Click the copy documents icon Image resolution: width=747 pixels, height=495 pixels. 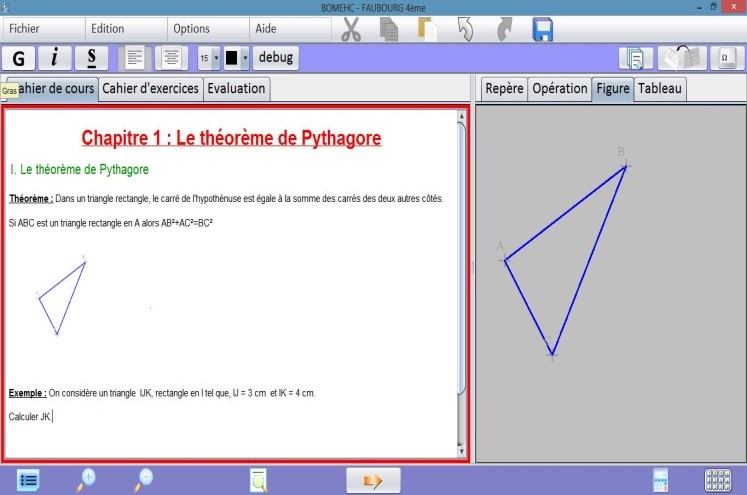(390, 30)
